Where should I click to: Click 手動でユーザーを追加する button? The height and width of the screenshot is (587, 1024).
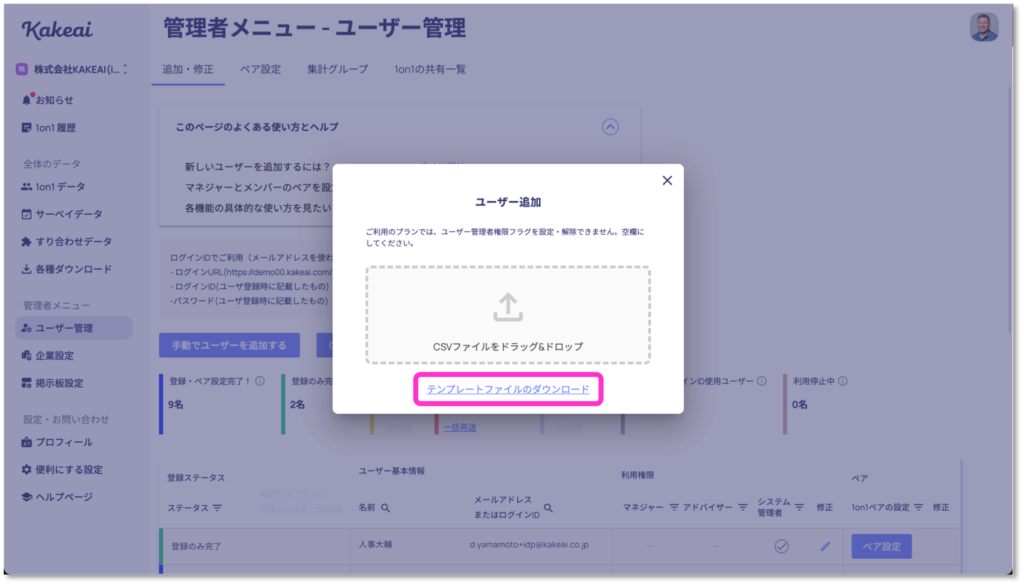pyautogui.click(x=229, y=345)
